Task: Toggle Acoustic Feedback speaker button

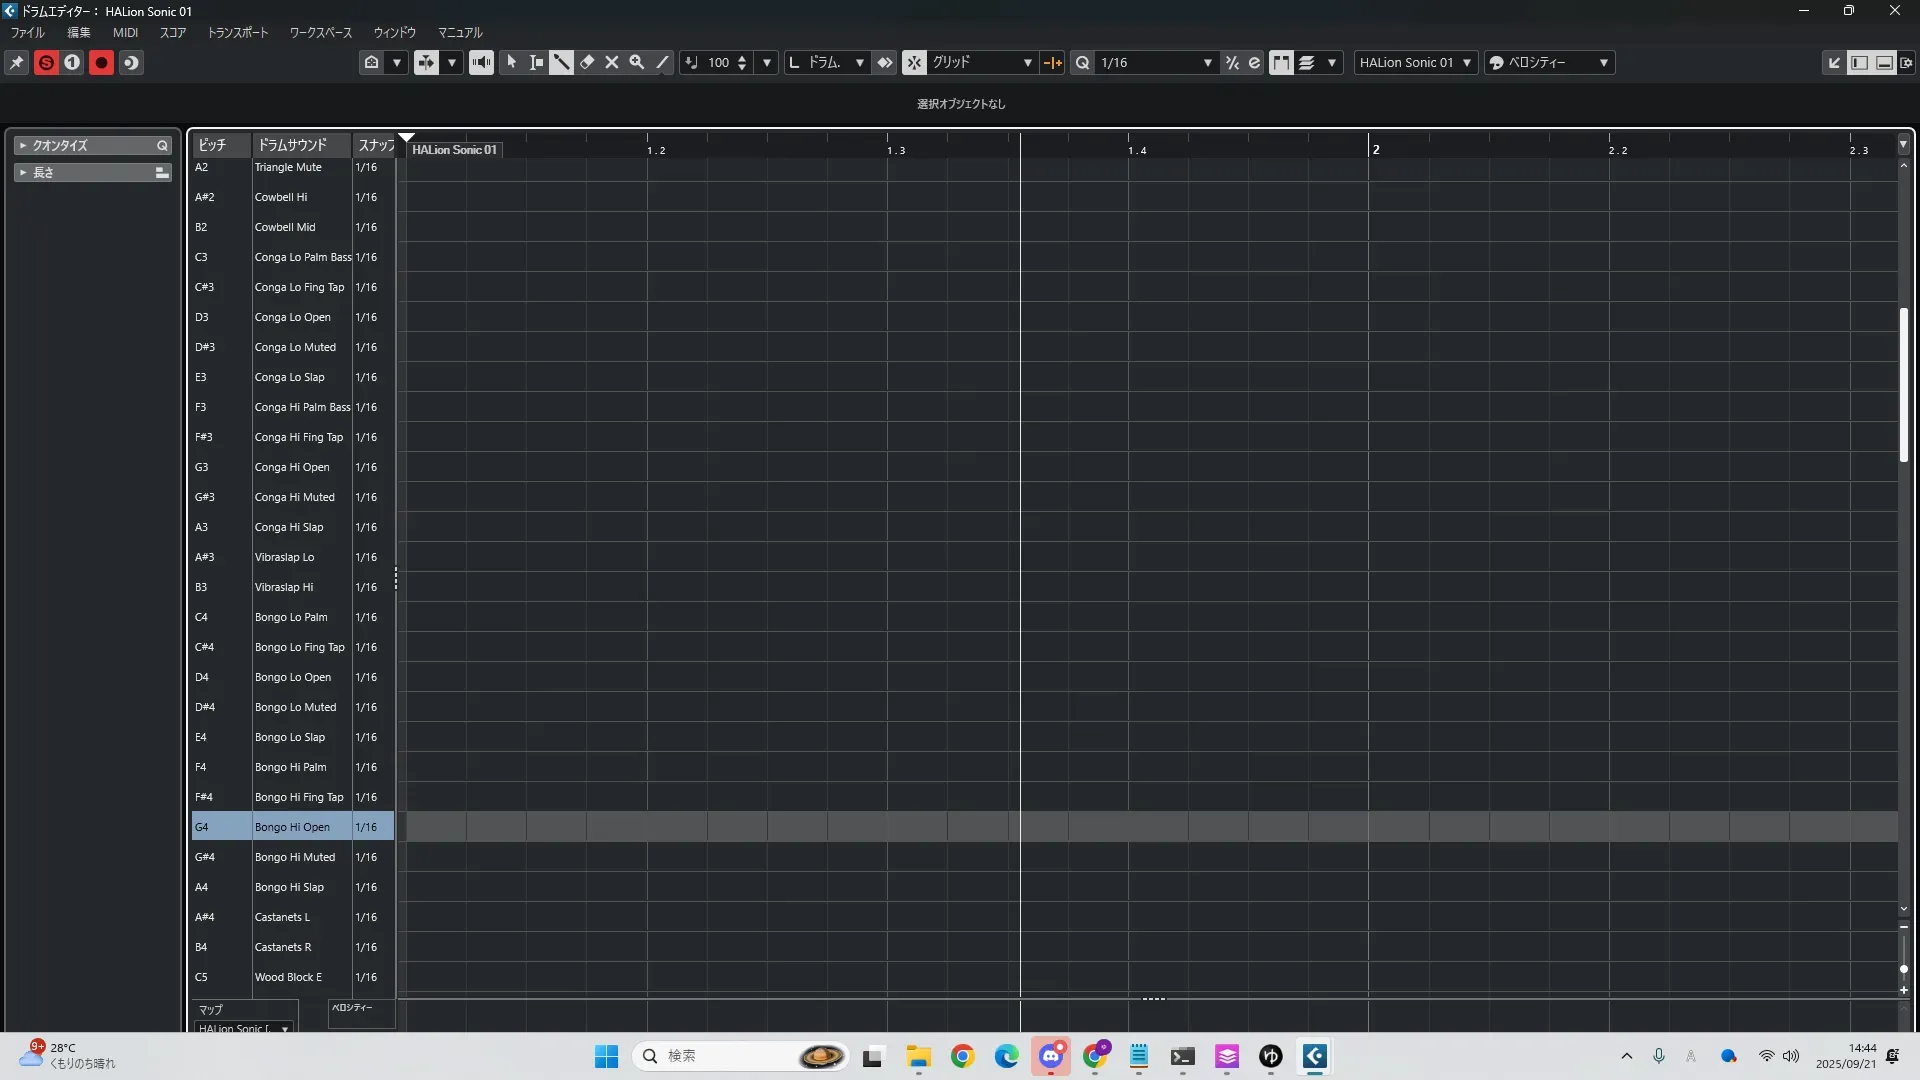Action: coord(481,62)
